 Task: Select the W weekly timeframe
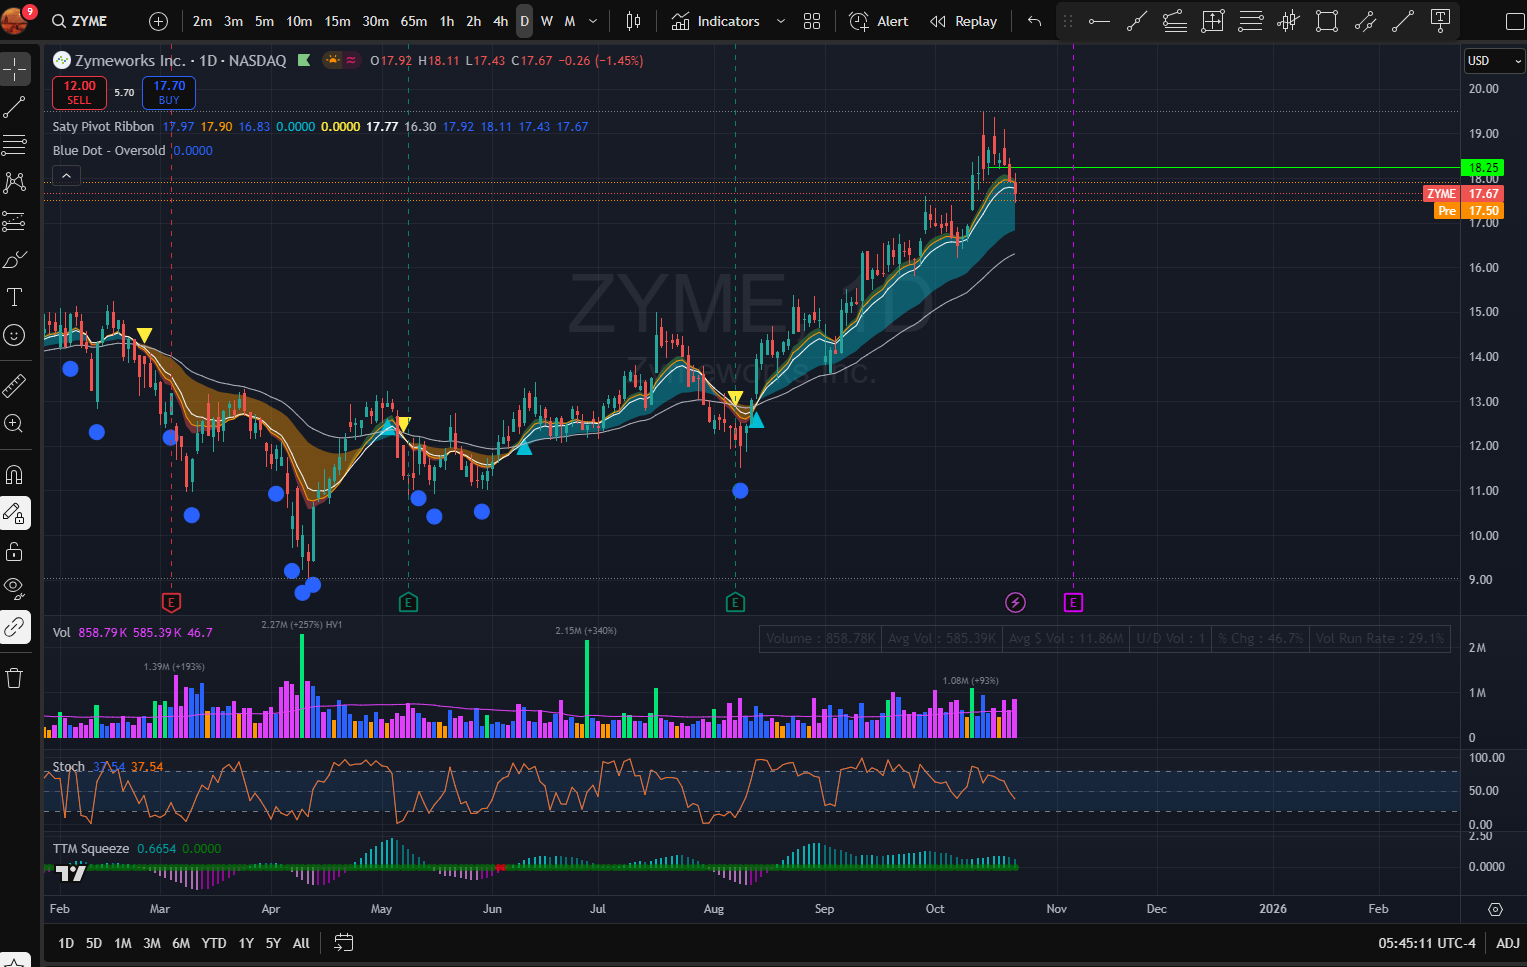547,21
